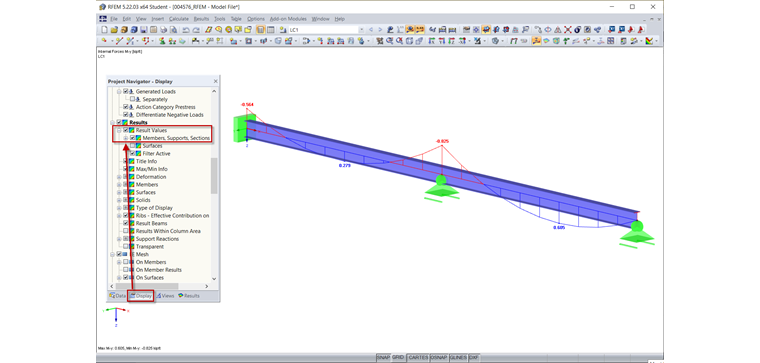The height and width of the screenshot is (363, 760).
Task: Expand the On Members mesh node
Action: click(119, 262)
